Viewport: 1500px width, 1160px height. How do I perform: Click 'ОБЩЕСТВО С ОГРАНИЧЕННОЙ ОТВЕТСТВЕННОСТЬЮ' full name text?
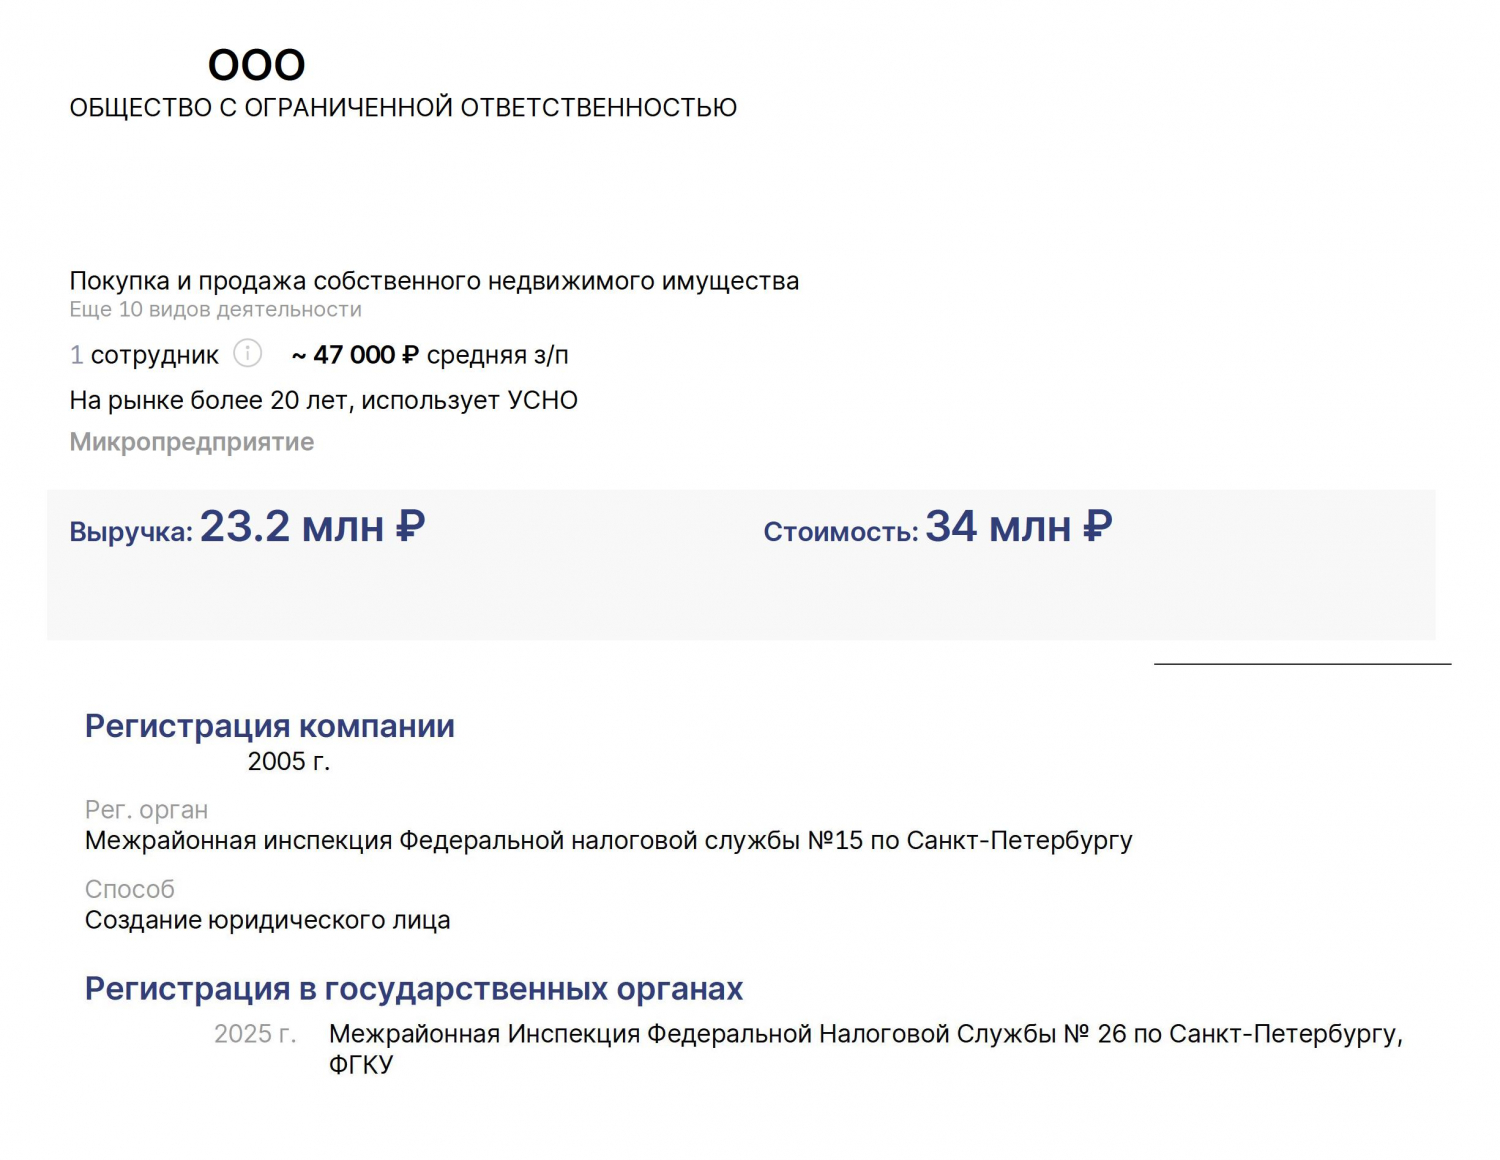(403, 108)
